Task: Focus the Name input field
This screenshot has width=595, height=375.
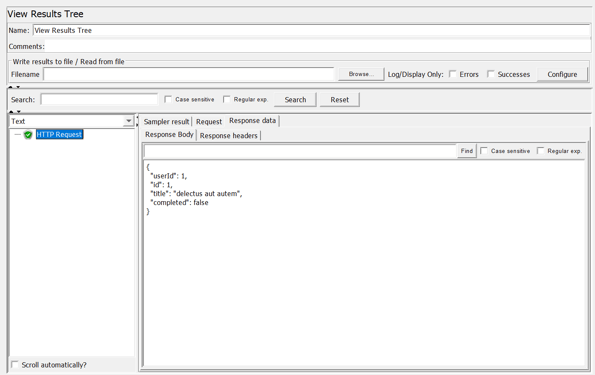Action: pyautogui.click(x=311, y=30)
